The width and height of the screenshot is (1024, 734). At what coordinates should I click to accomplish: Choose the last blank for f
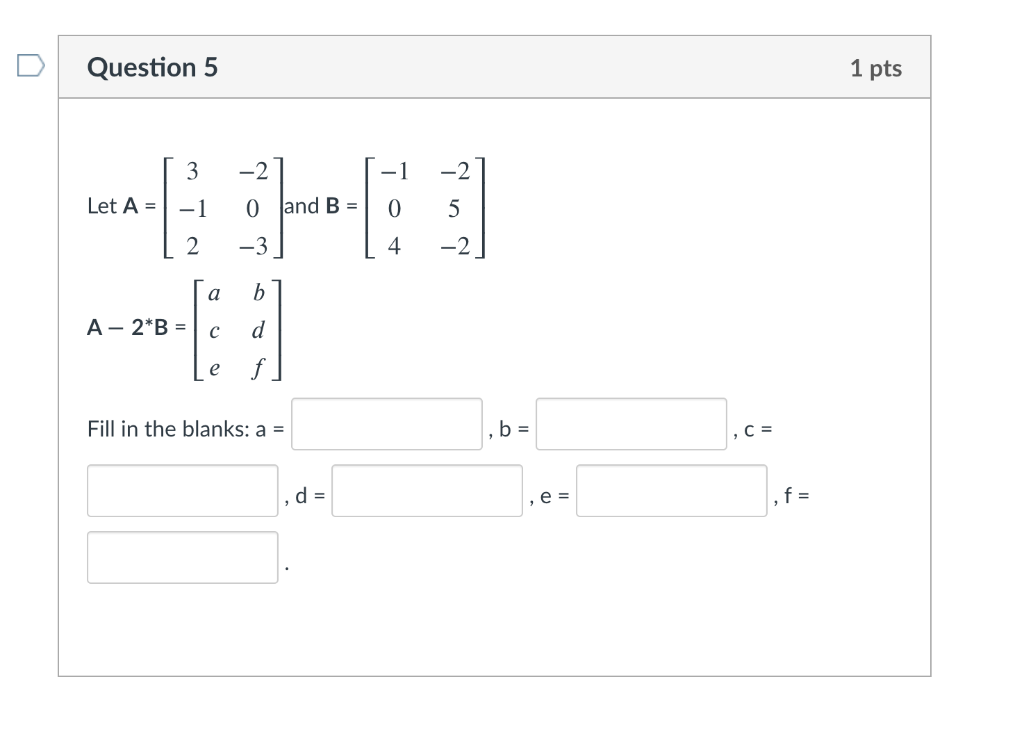click(x=182, y=557)
